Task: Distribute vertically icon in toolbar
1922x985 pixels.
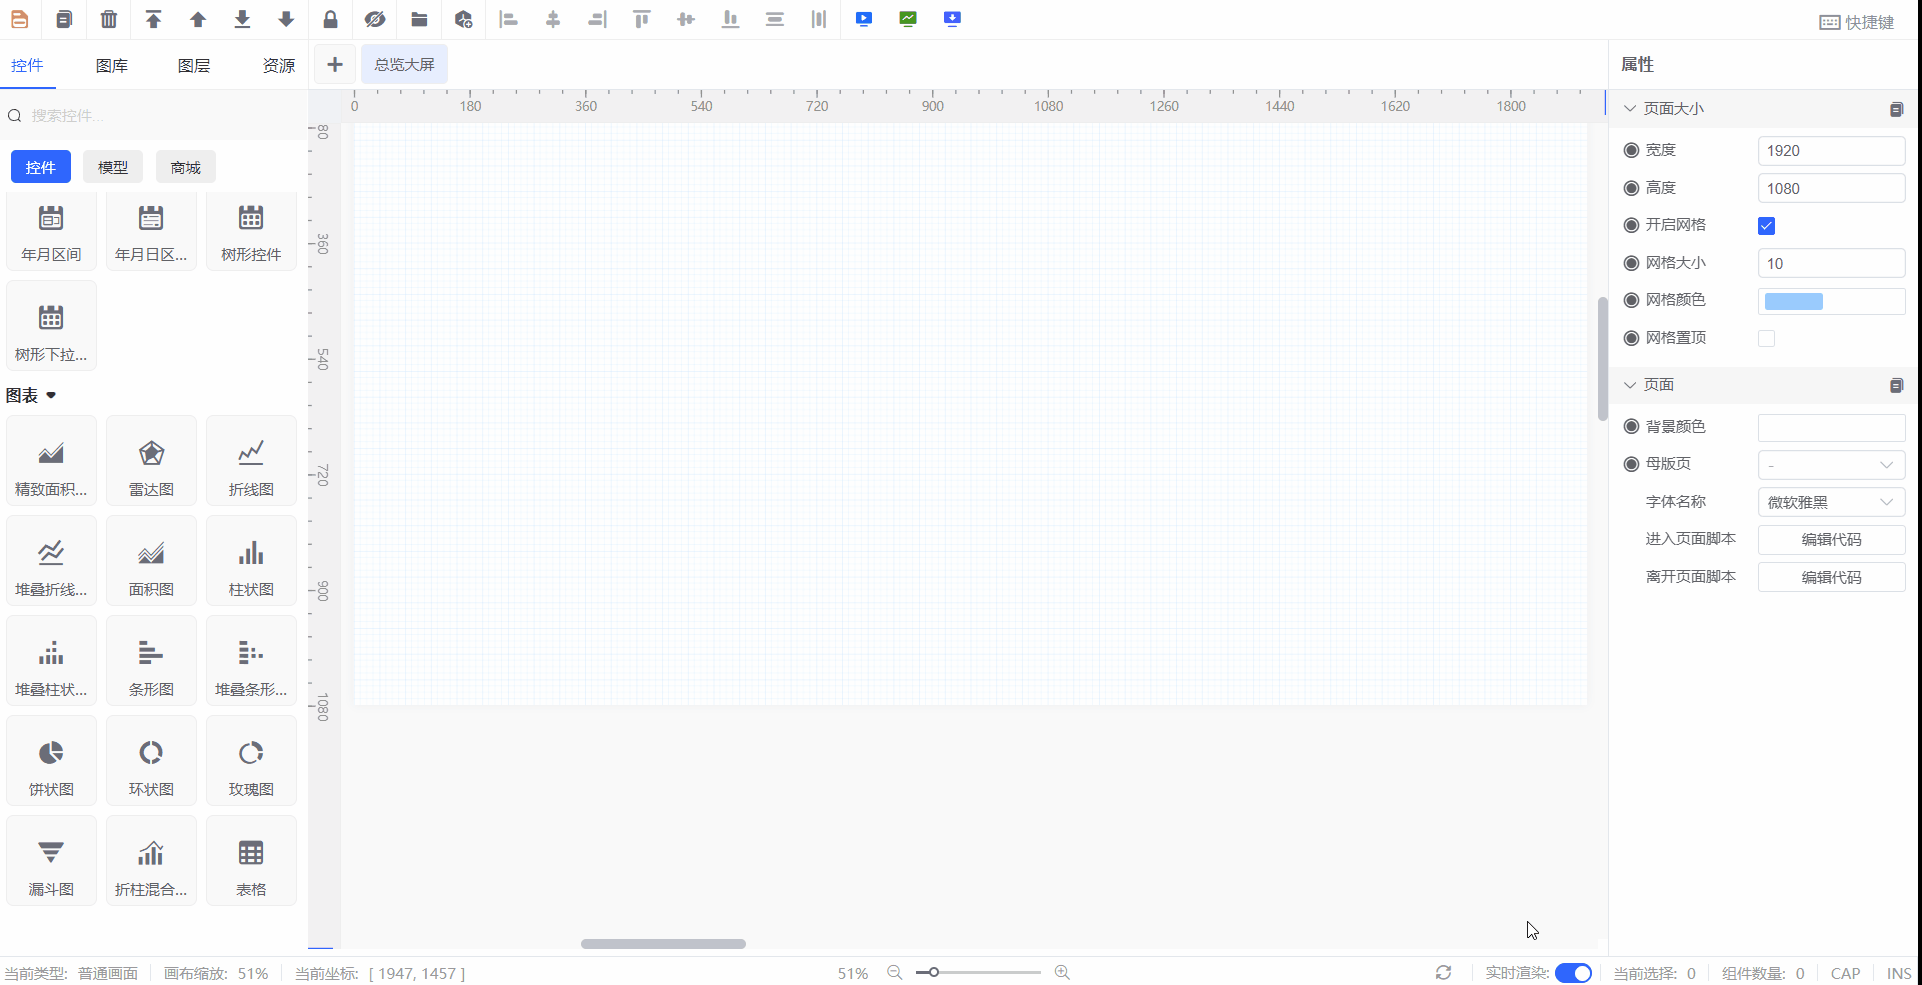Action: pos(775,19)
